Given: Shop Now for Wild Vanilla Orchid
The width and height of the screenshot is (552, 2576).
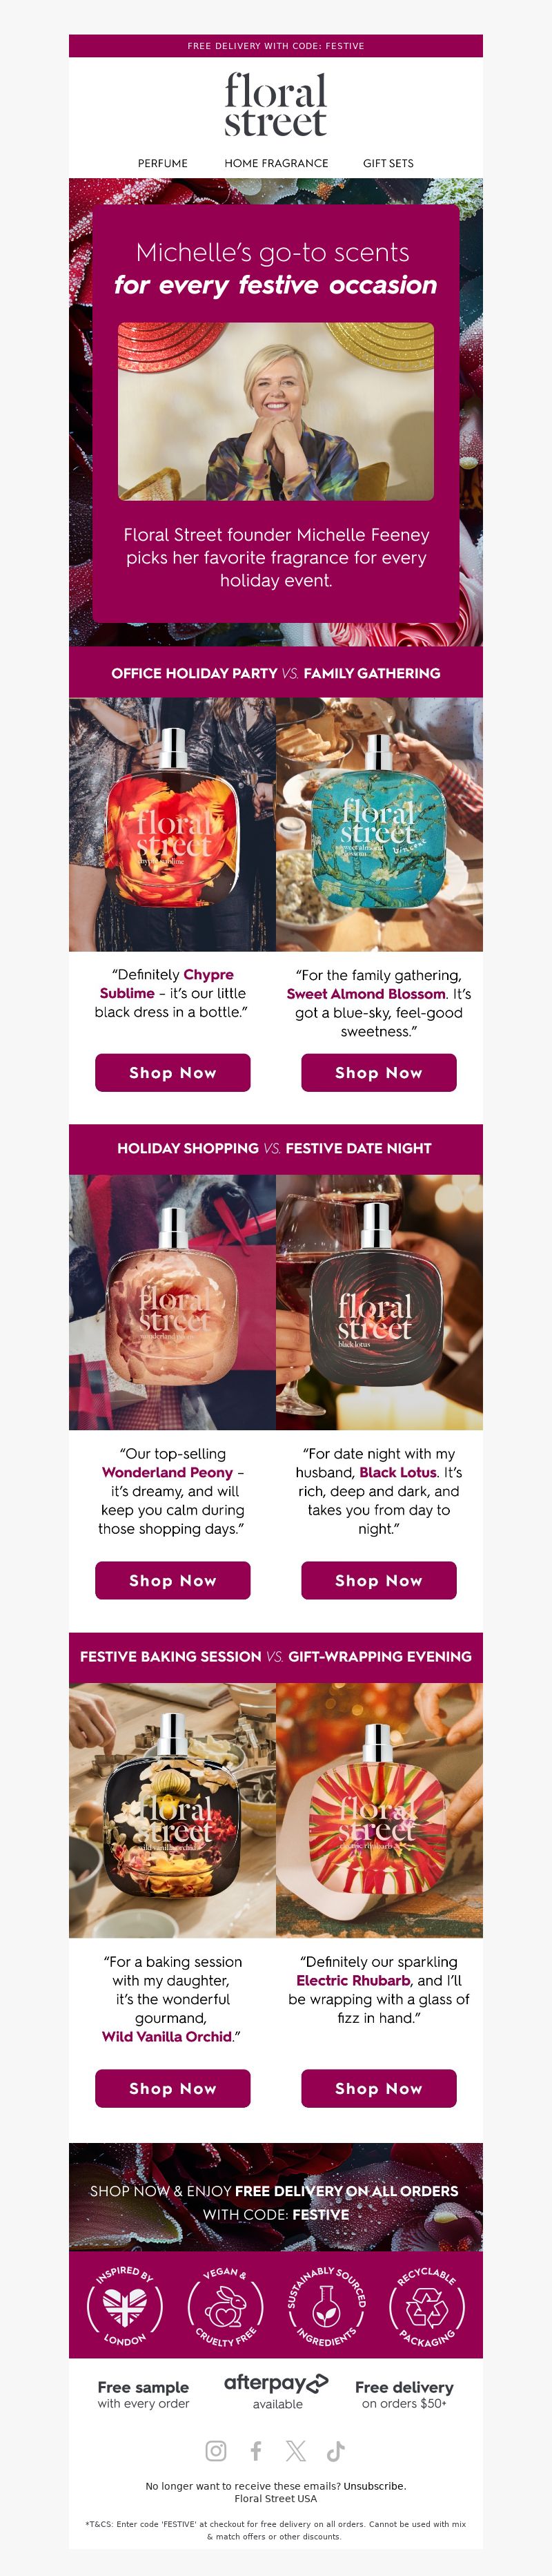Looking at the screenshot, I should [x=173, y=2088].
